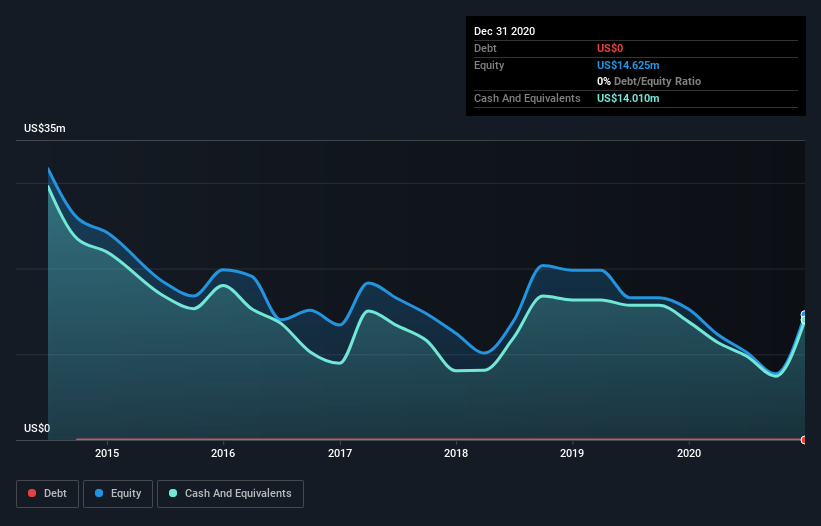Click the Debt row label in tooltip
Image resolution: width=821 pixels, height=526 pixels.
coord(485,48)
